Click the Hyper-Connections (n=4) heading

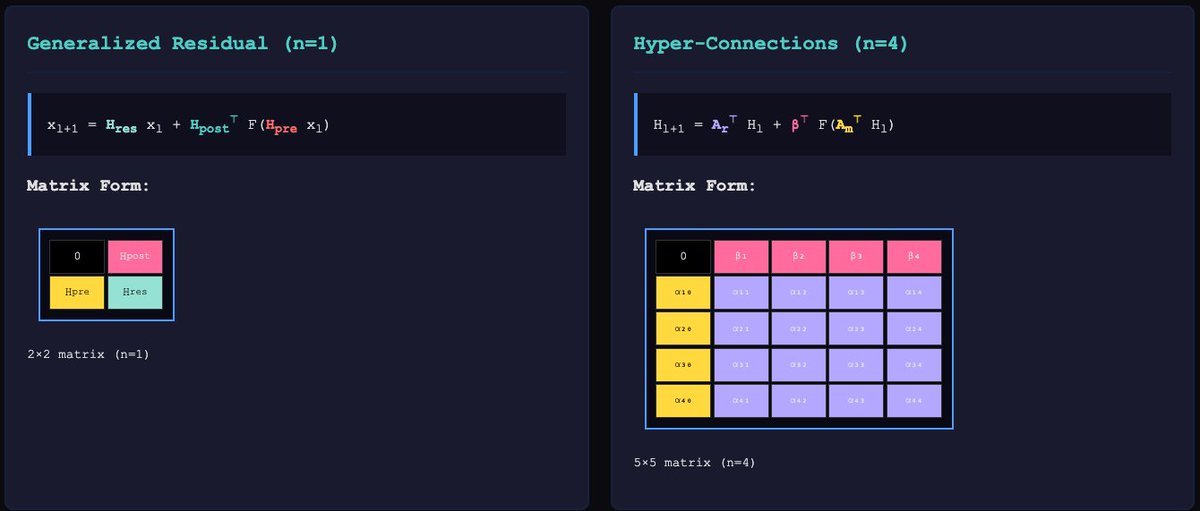click(770, 43)
